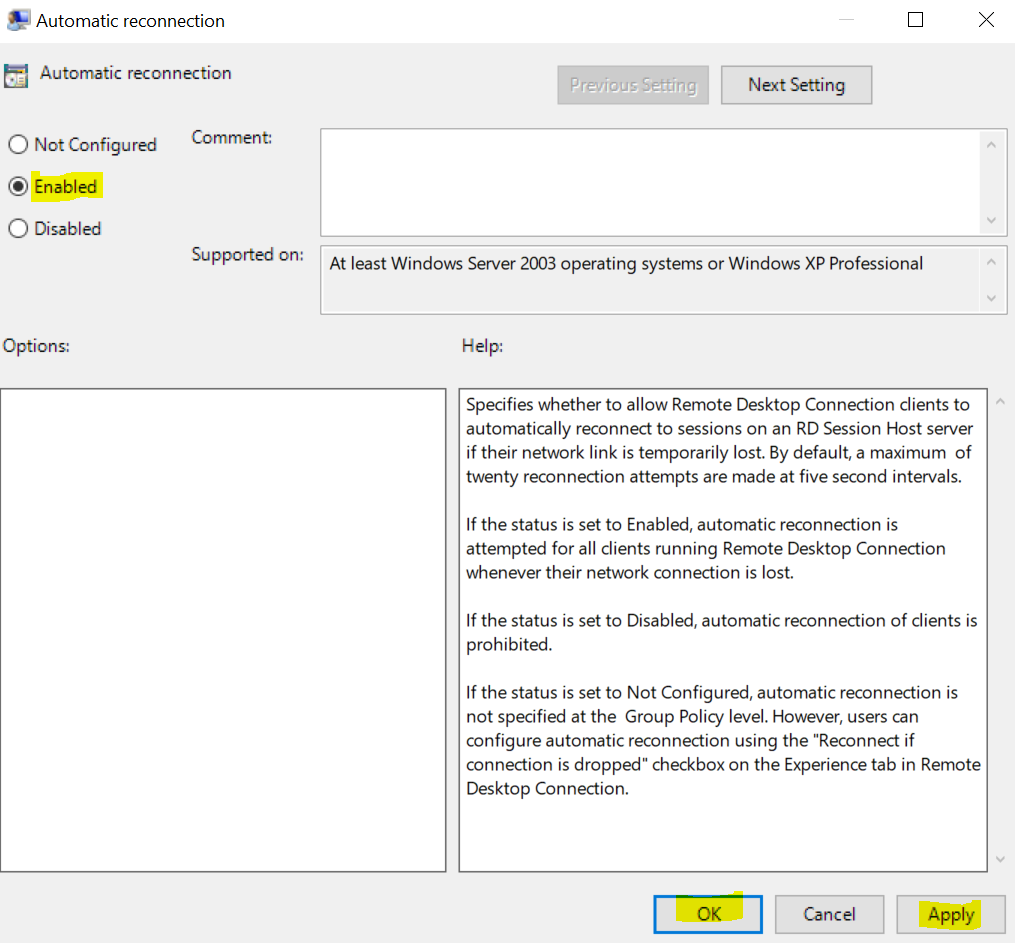Click the Supported on scroll down arrow
The width and height of the screenshot is (1015, 943).
click(991, 298)
